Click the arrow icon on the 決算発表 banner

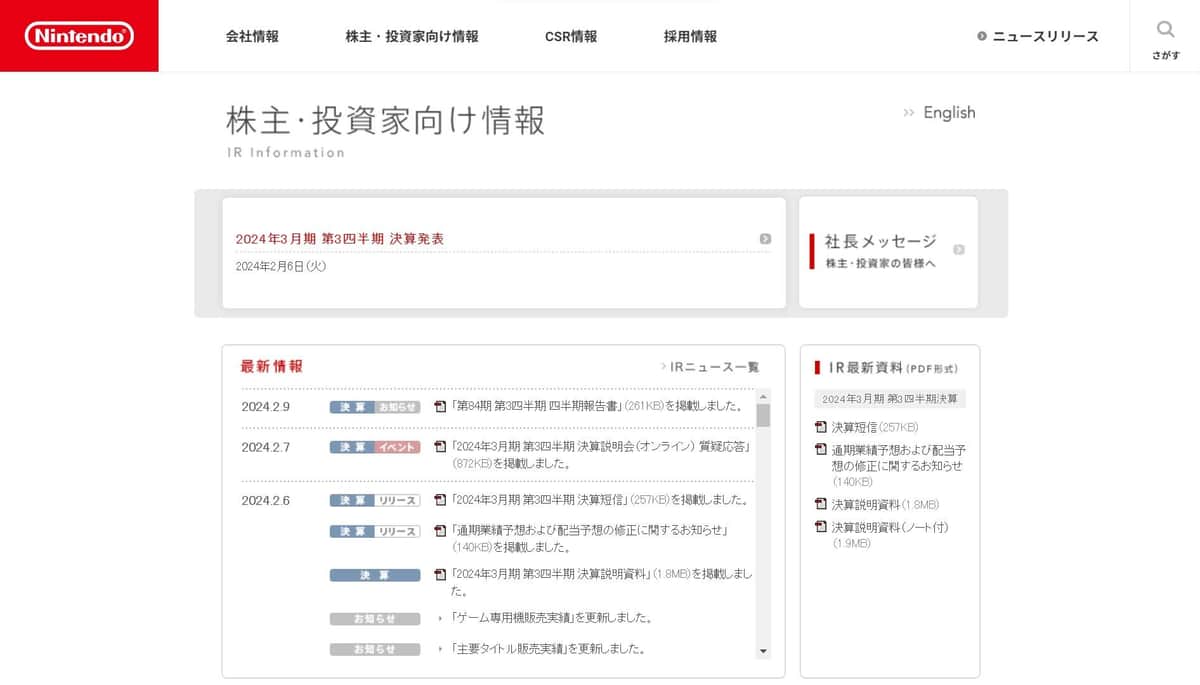(x=765, y=238)
